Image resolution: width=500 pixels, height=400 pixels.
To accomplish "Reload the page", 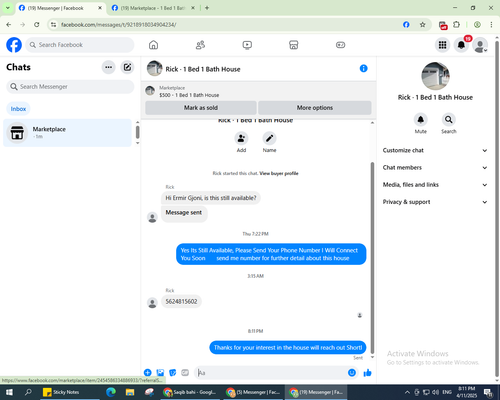I will coord(37,25).
